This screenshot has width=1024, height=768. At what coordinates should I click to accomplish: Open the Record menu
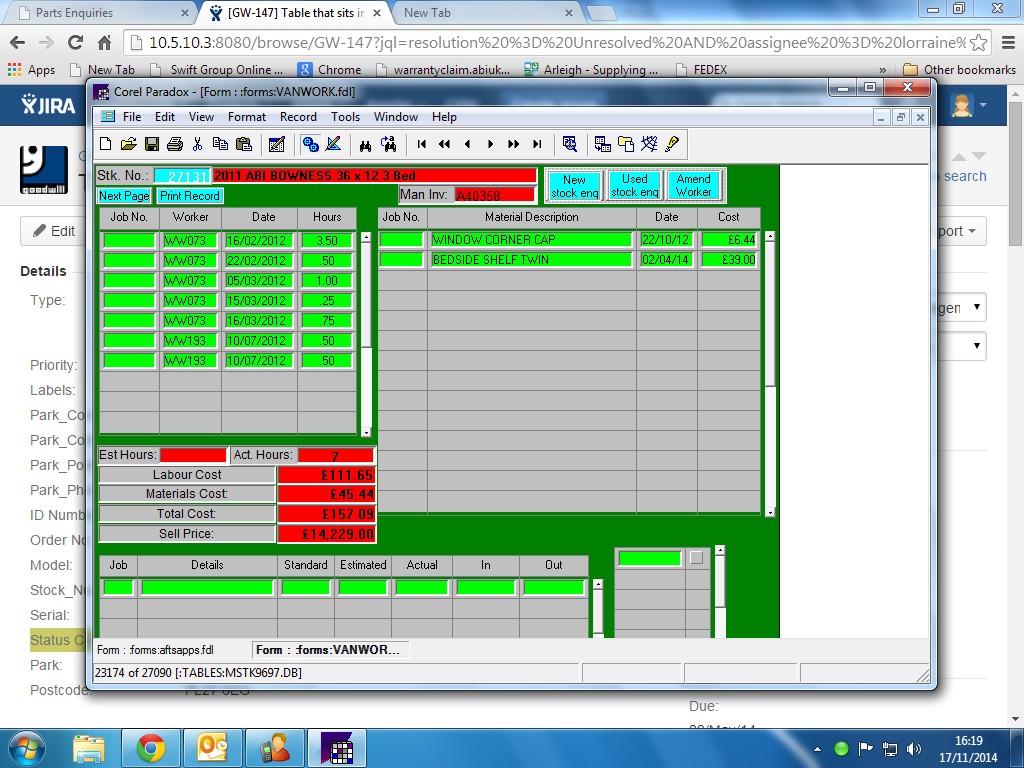(x=298, y=117)
